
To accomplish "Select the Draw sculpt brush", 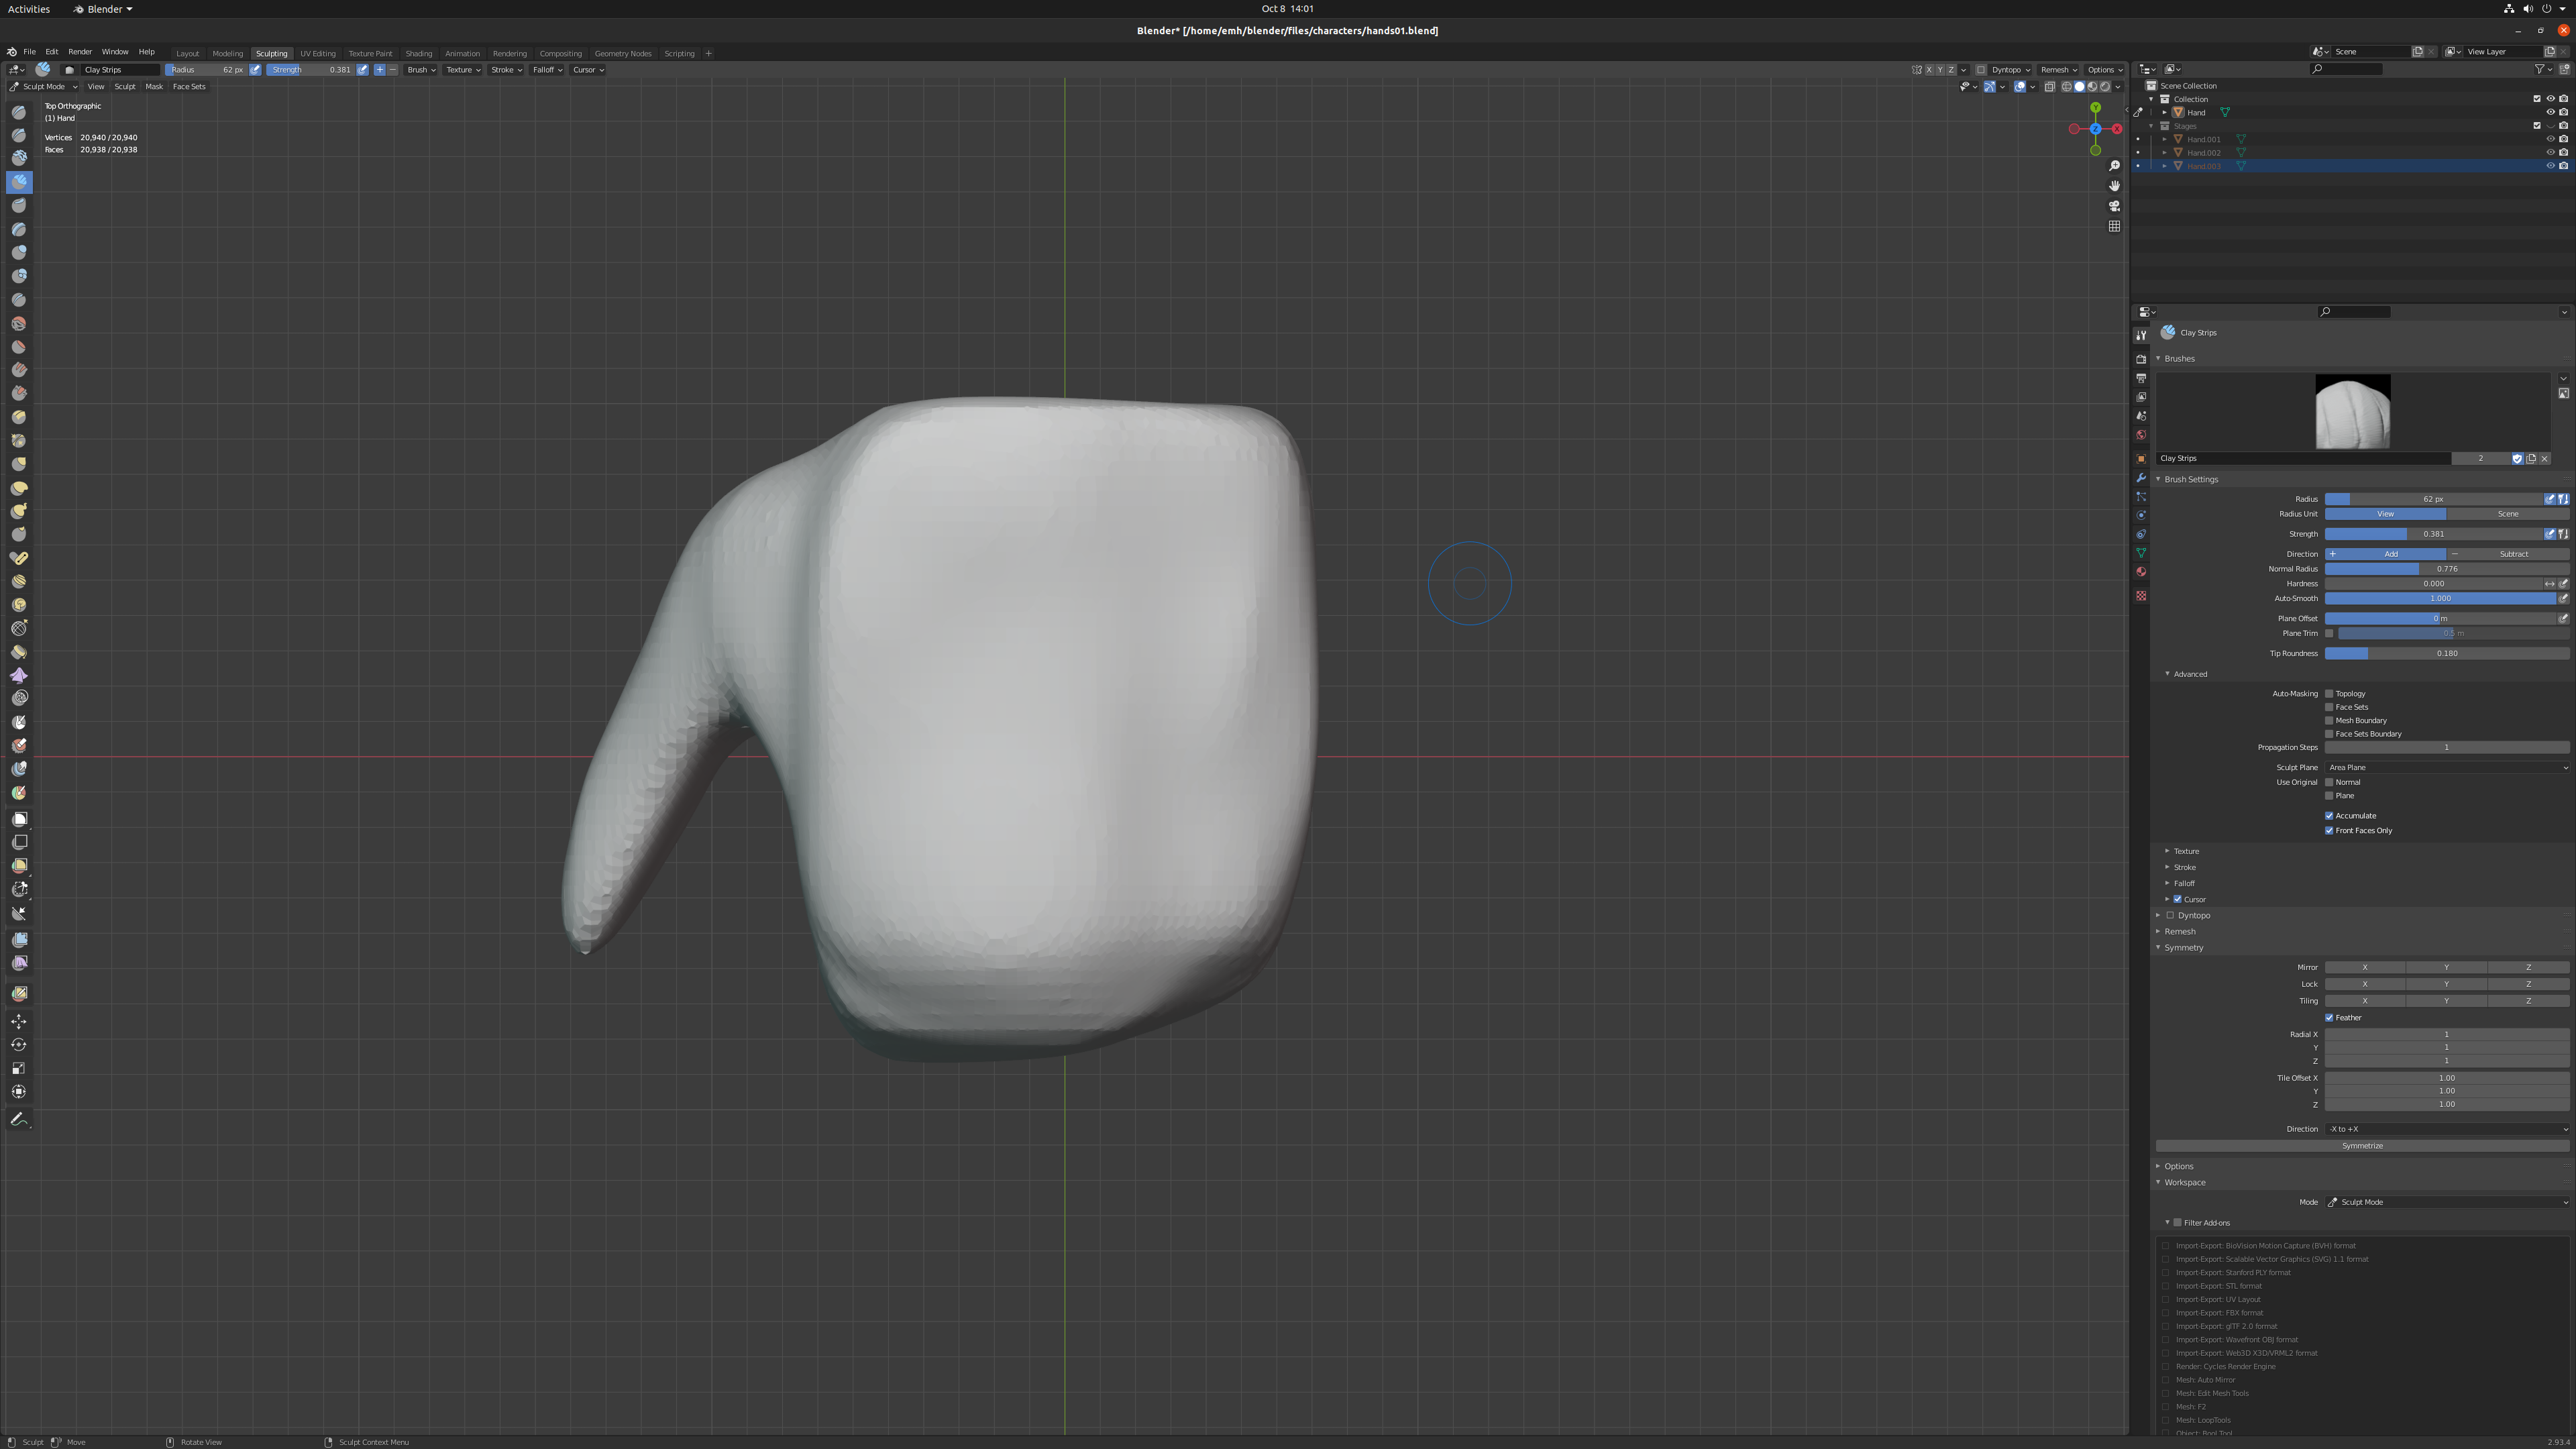I will pyautogui.click(x=19, y=112).
